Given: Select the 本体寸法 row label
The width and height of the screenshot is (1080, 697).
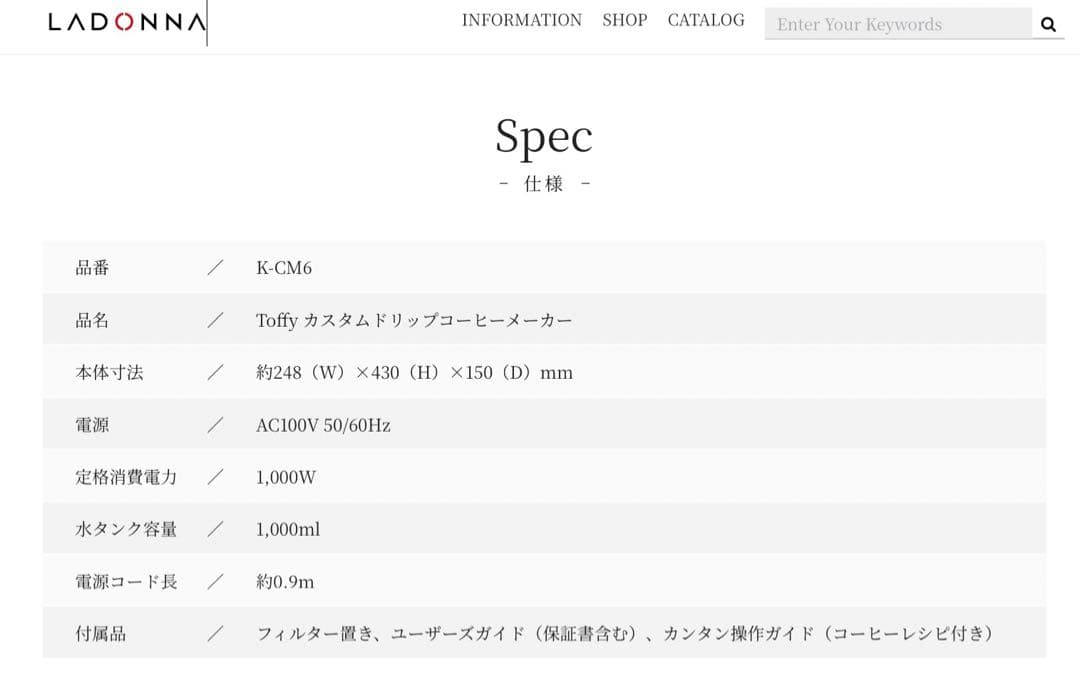Looking at the screenshot, I should tap(109, 372).
